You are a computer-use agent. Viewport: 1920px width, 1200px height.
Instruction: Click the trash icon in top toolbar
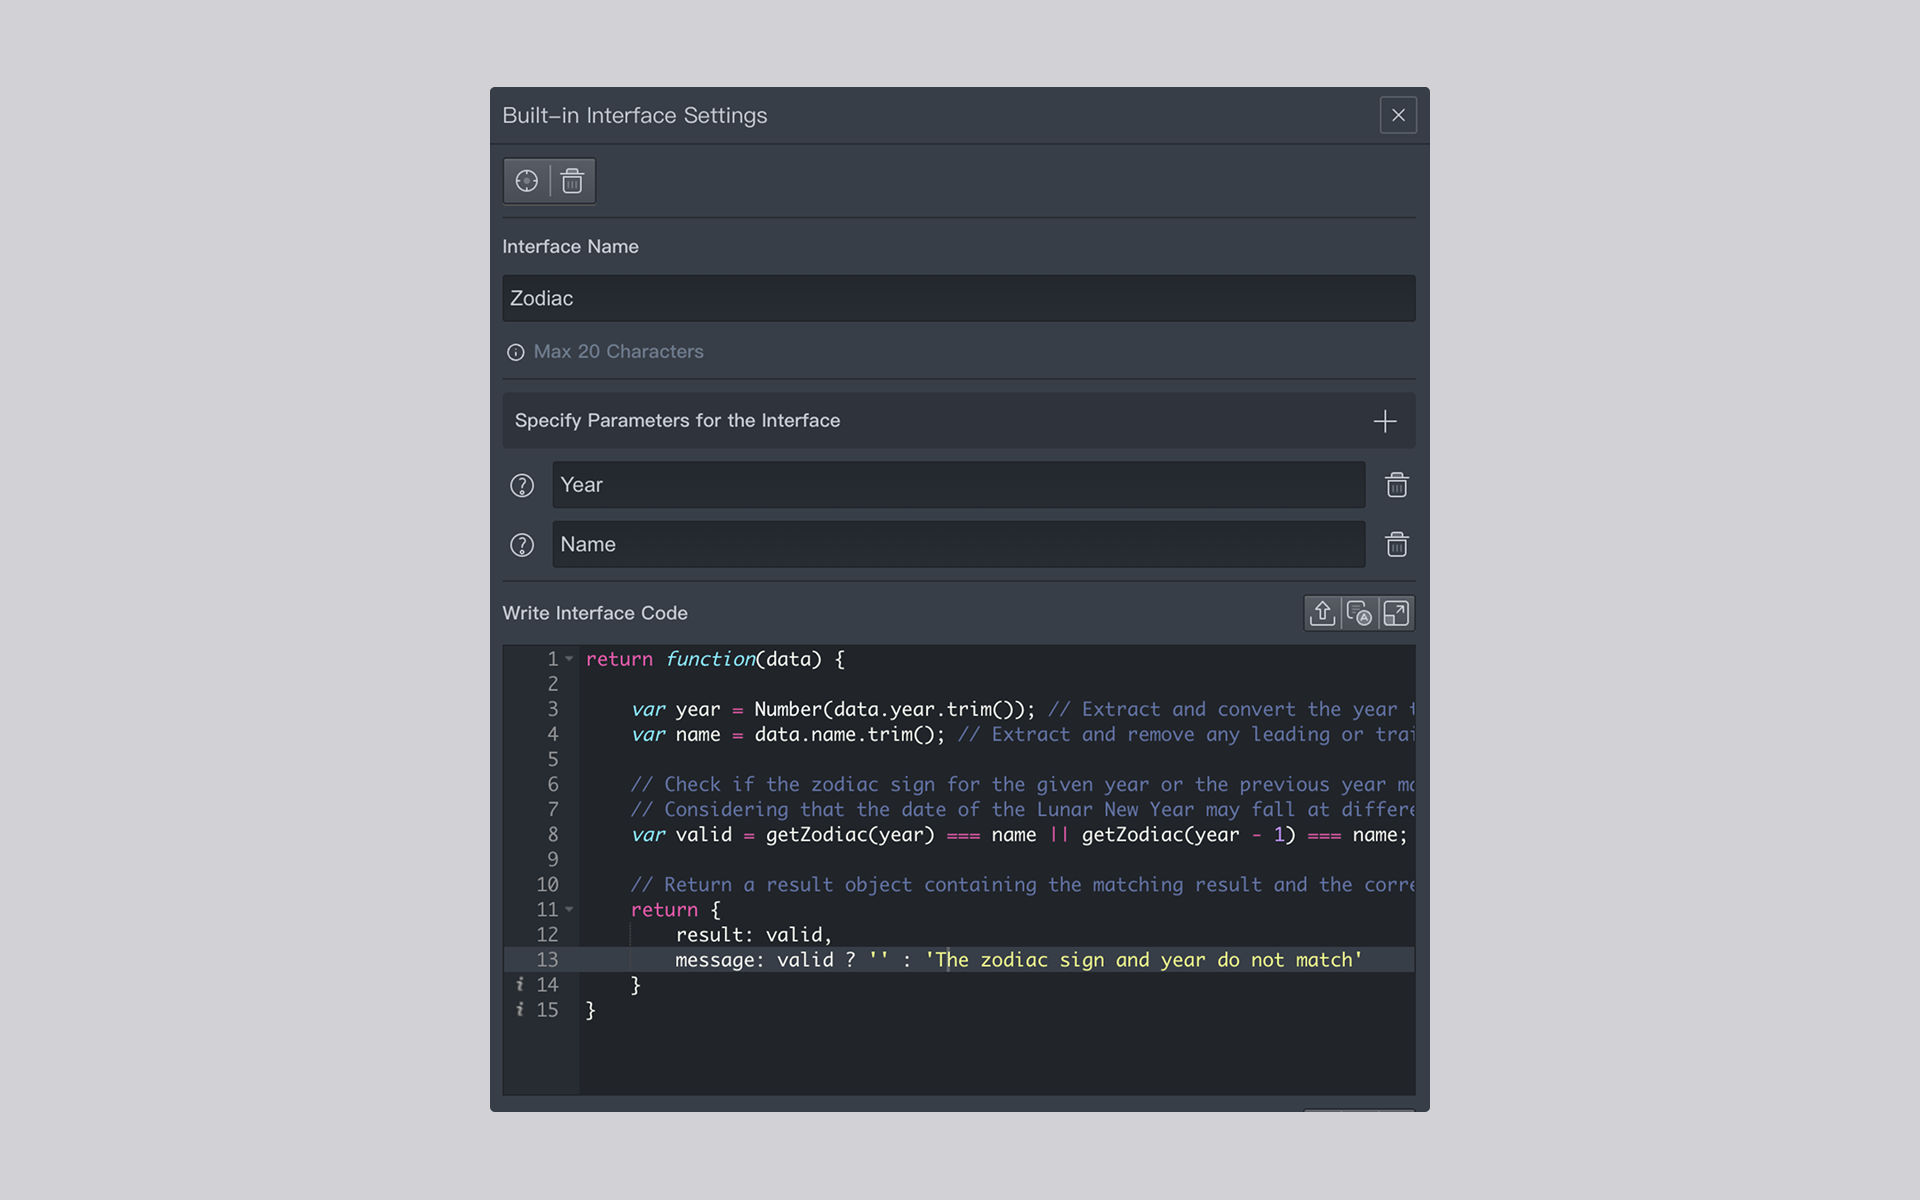572,181
